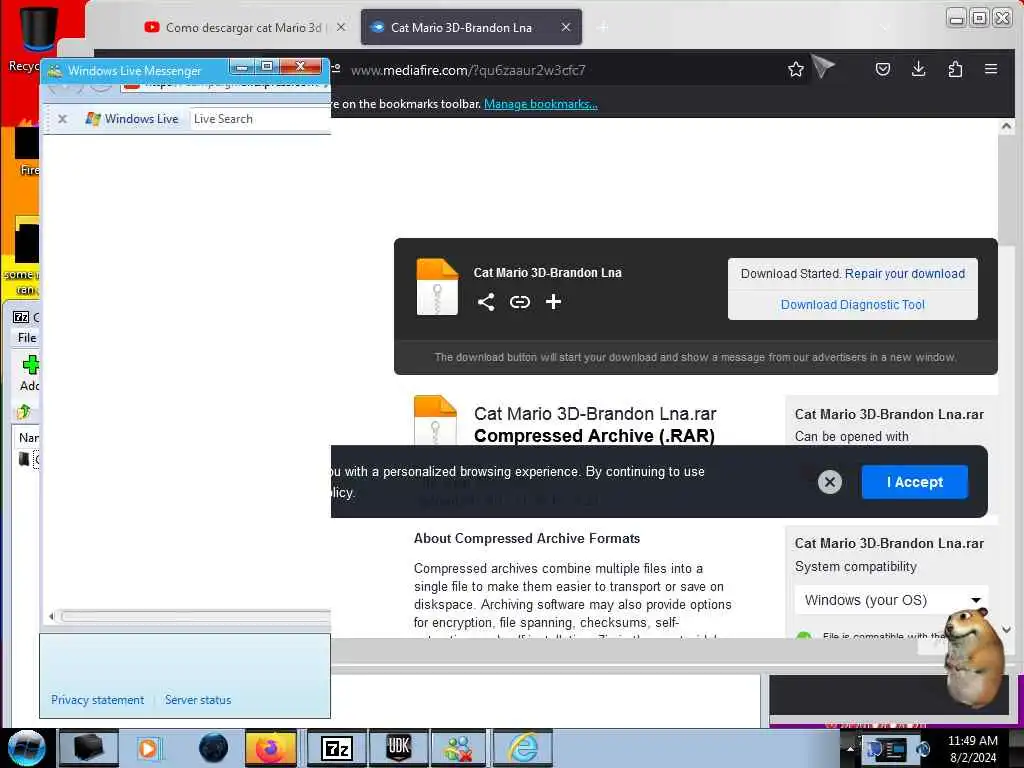Viewport: 1024px width, 768px height.
Task: Open UDK from the taskbar
Action: [x=398, y=748]
